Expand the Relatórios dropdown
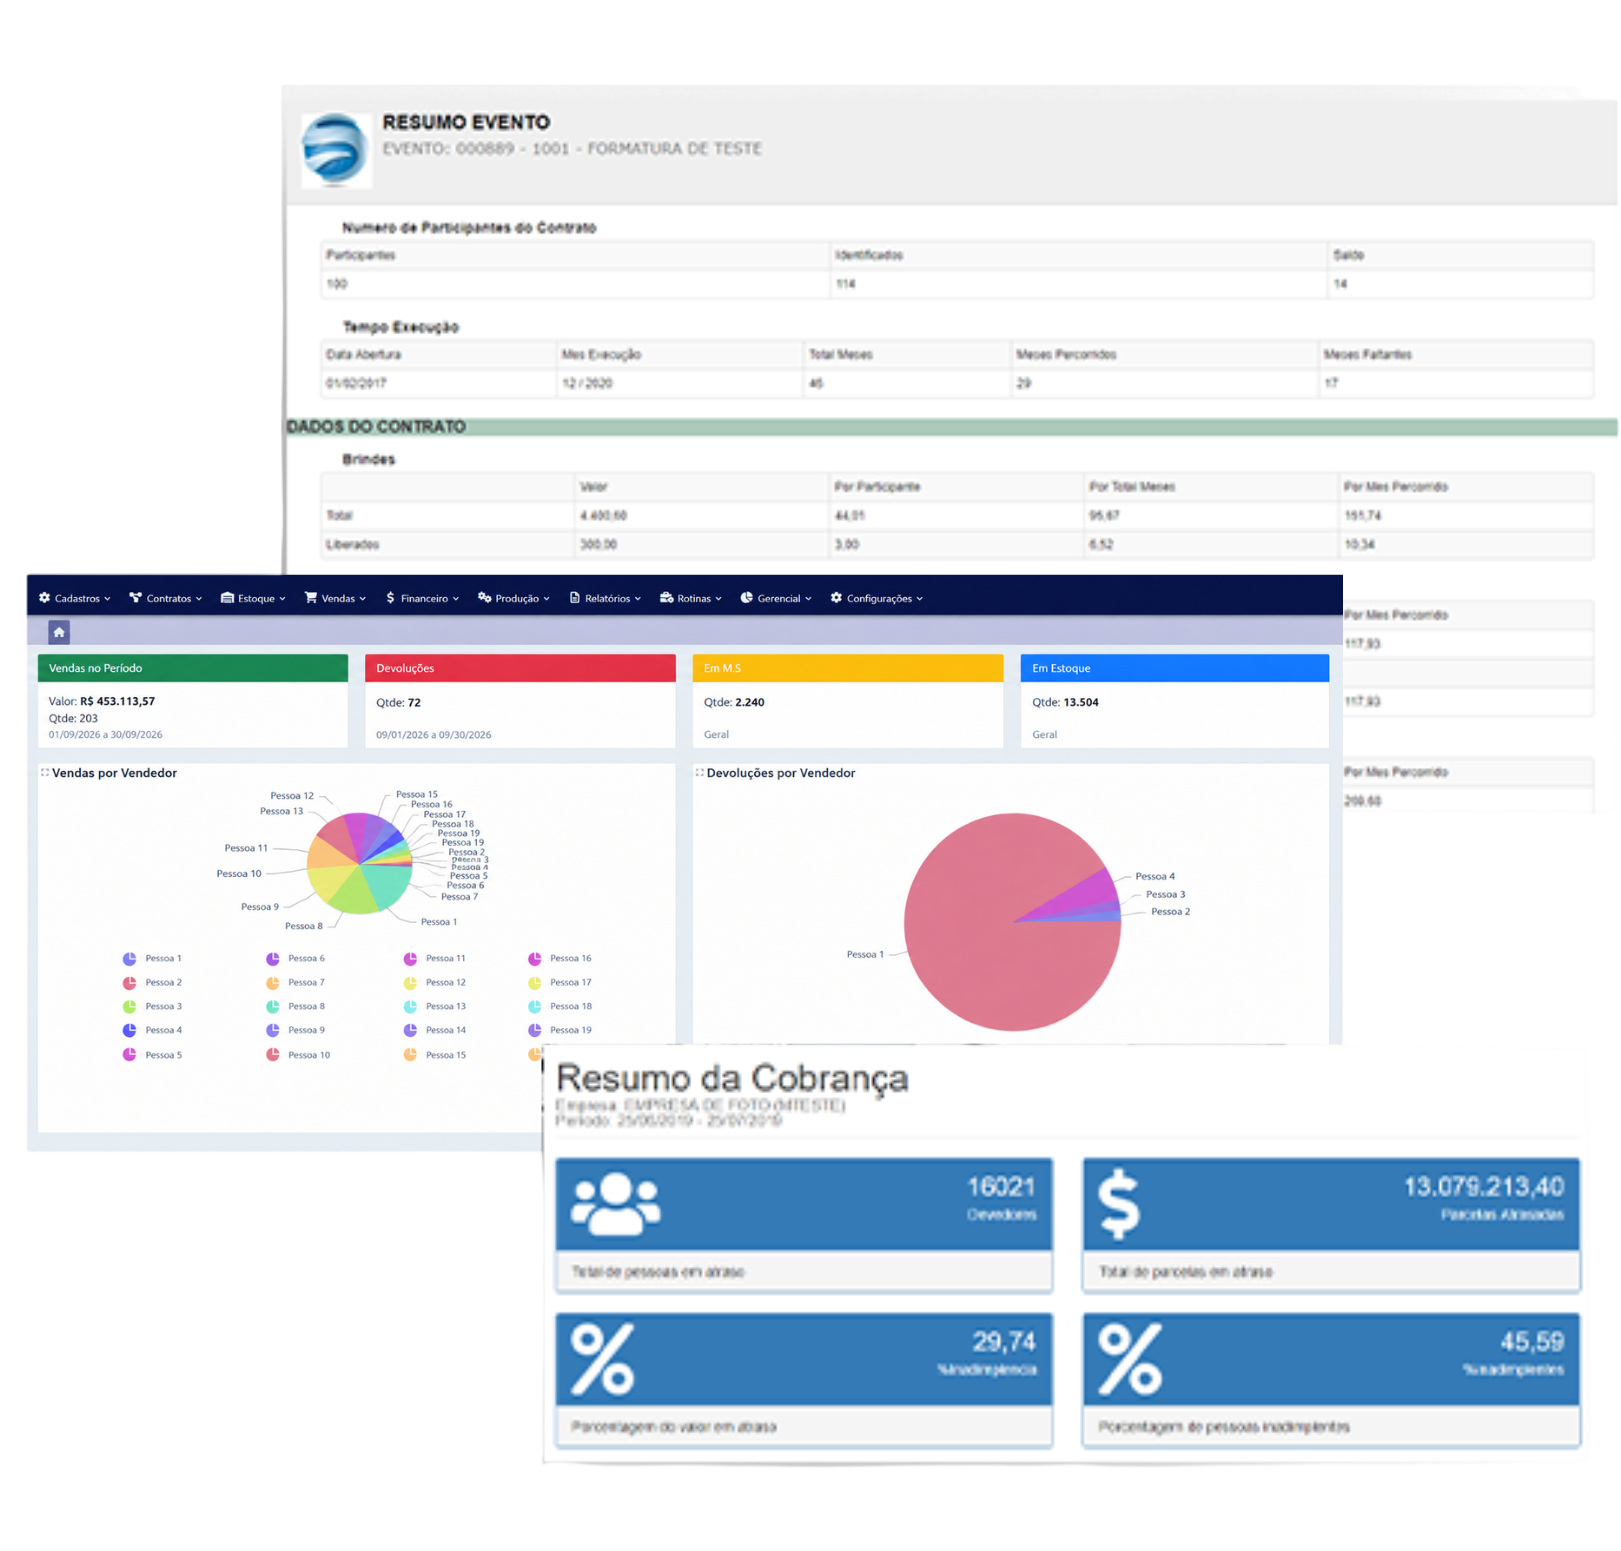 click(x=606, y=598)
